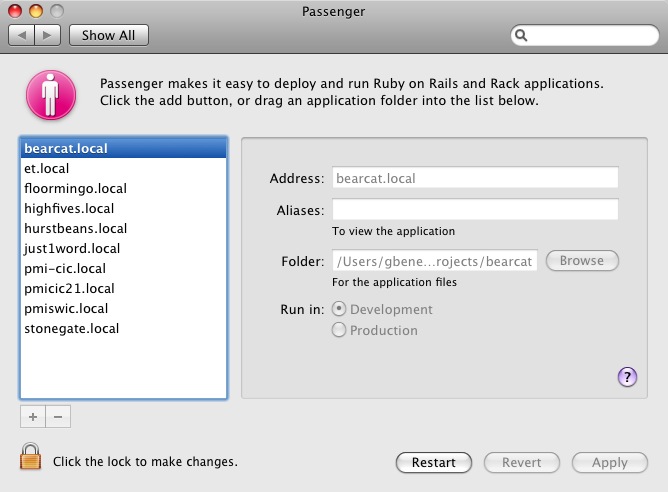The image size is (668, 492).
Task: Select the Production radio button
Action: click(x=339, y=330)
